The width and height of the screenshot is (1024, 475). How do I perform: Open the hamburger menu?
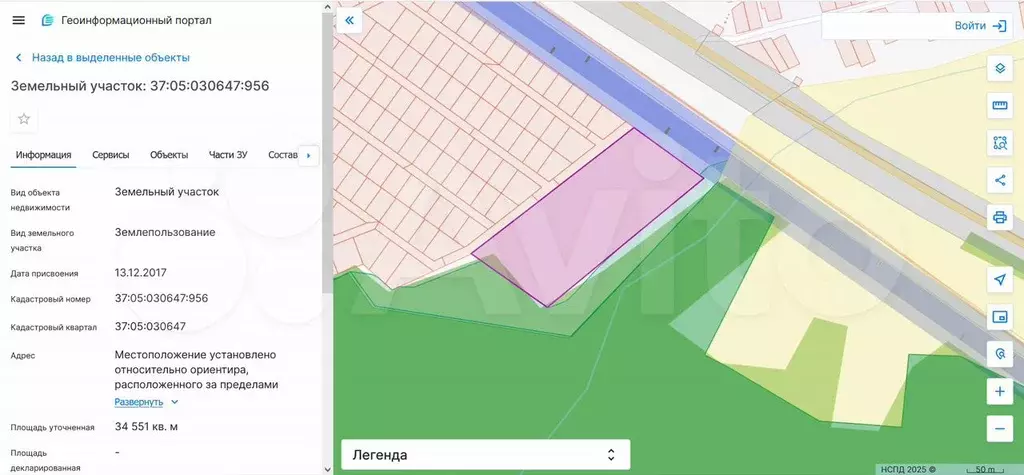[x=18, y=20]
